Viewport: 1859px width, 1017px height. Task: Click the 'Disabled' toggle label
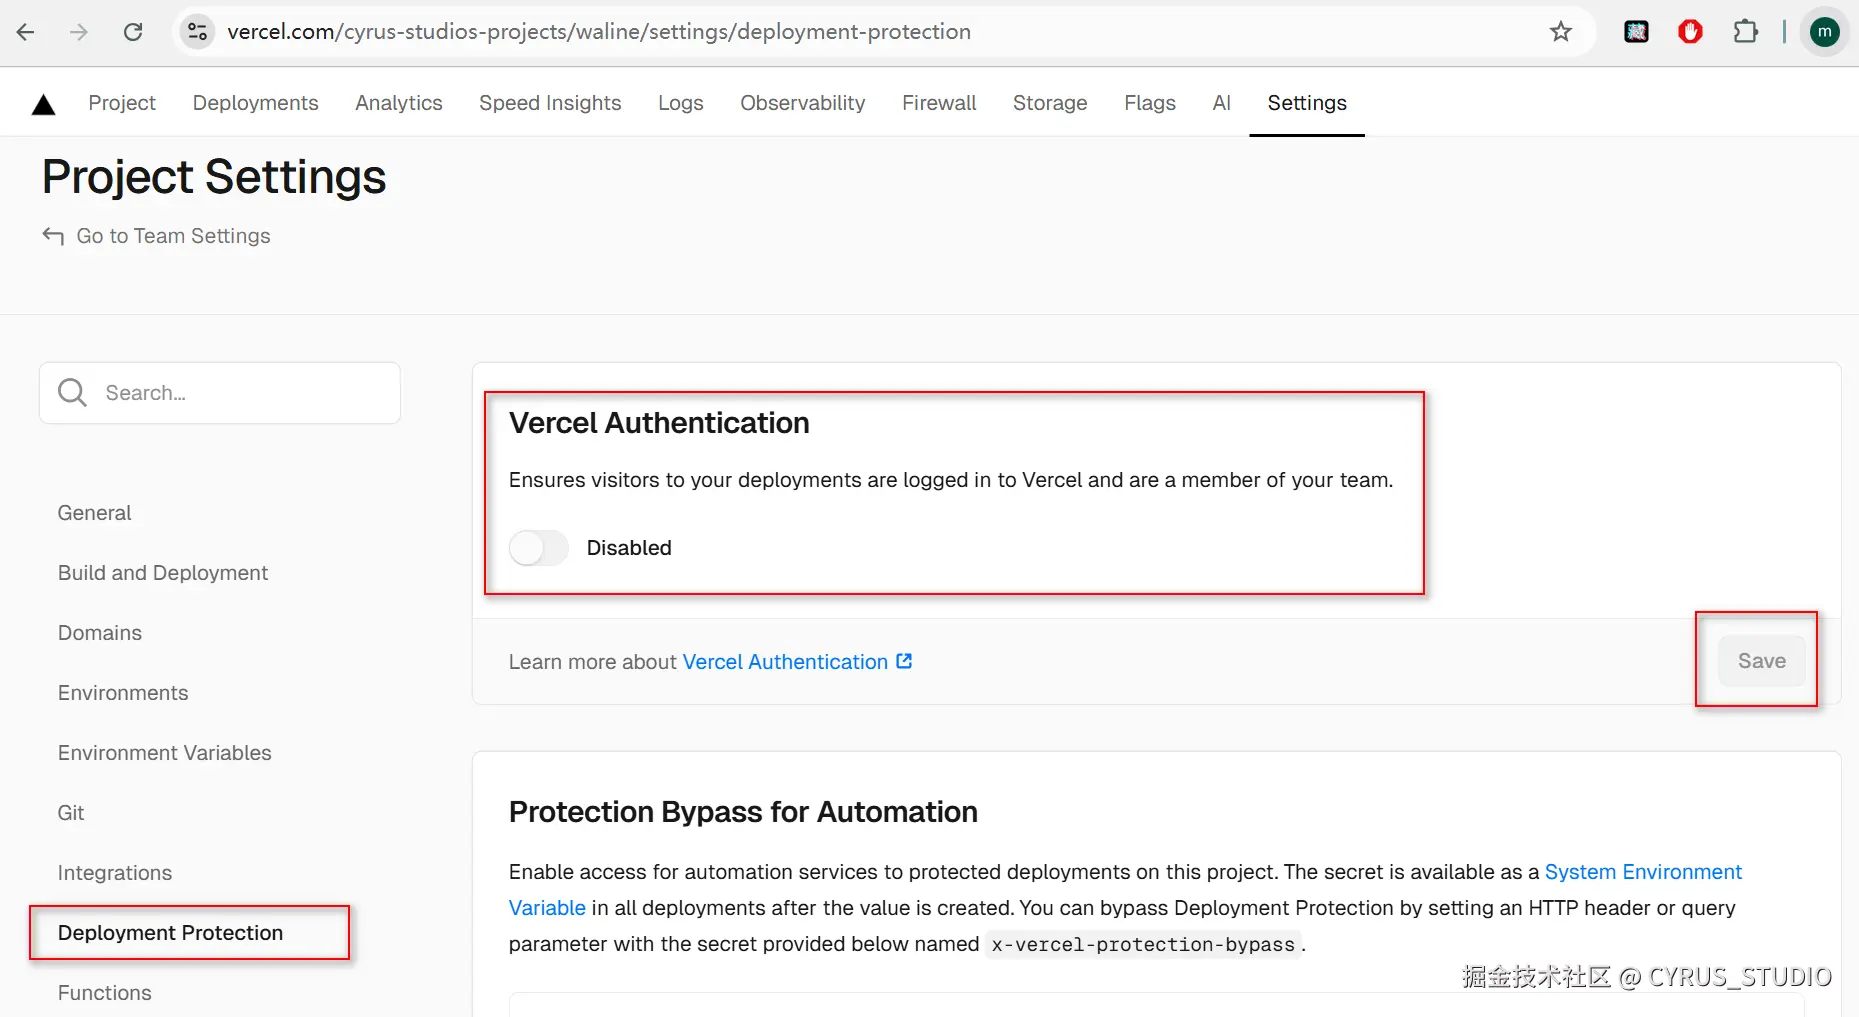629,548
